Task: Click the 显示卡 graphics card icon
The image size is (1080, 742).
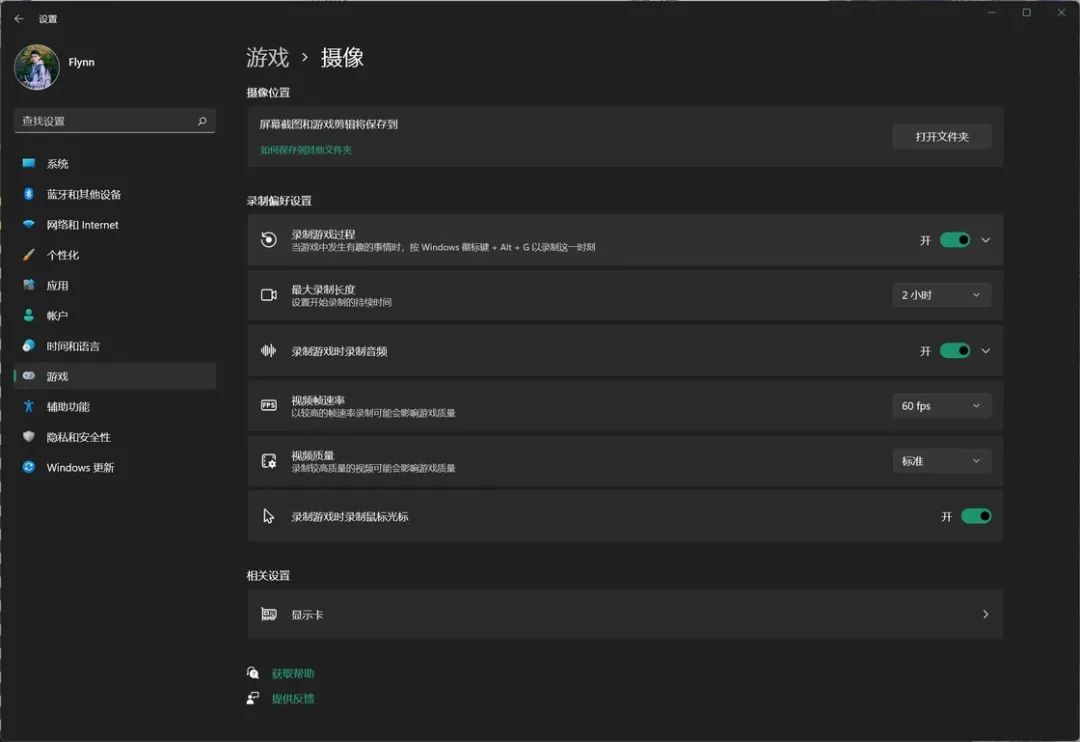Action: [269, 614]
